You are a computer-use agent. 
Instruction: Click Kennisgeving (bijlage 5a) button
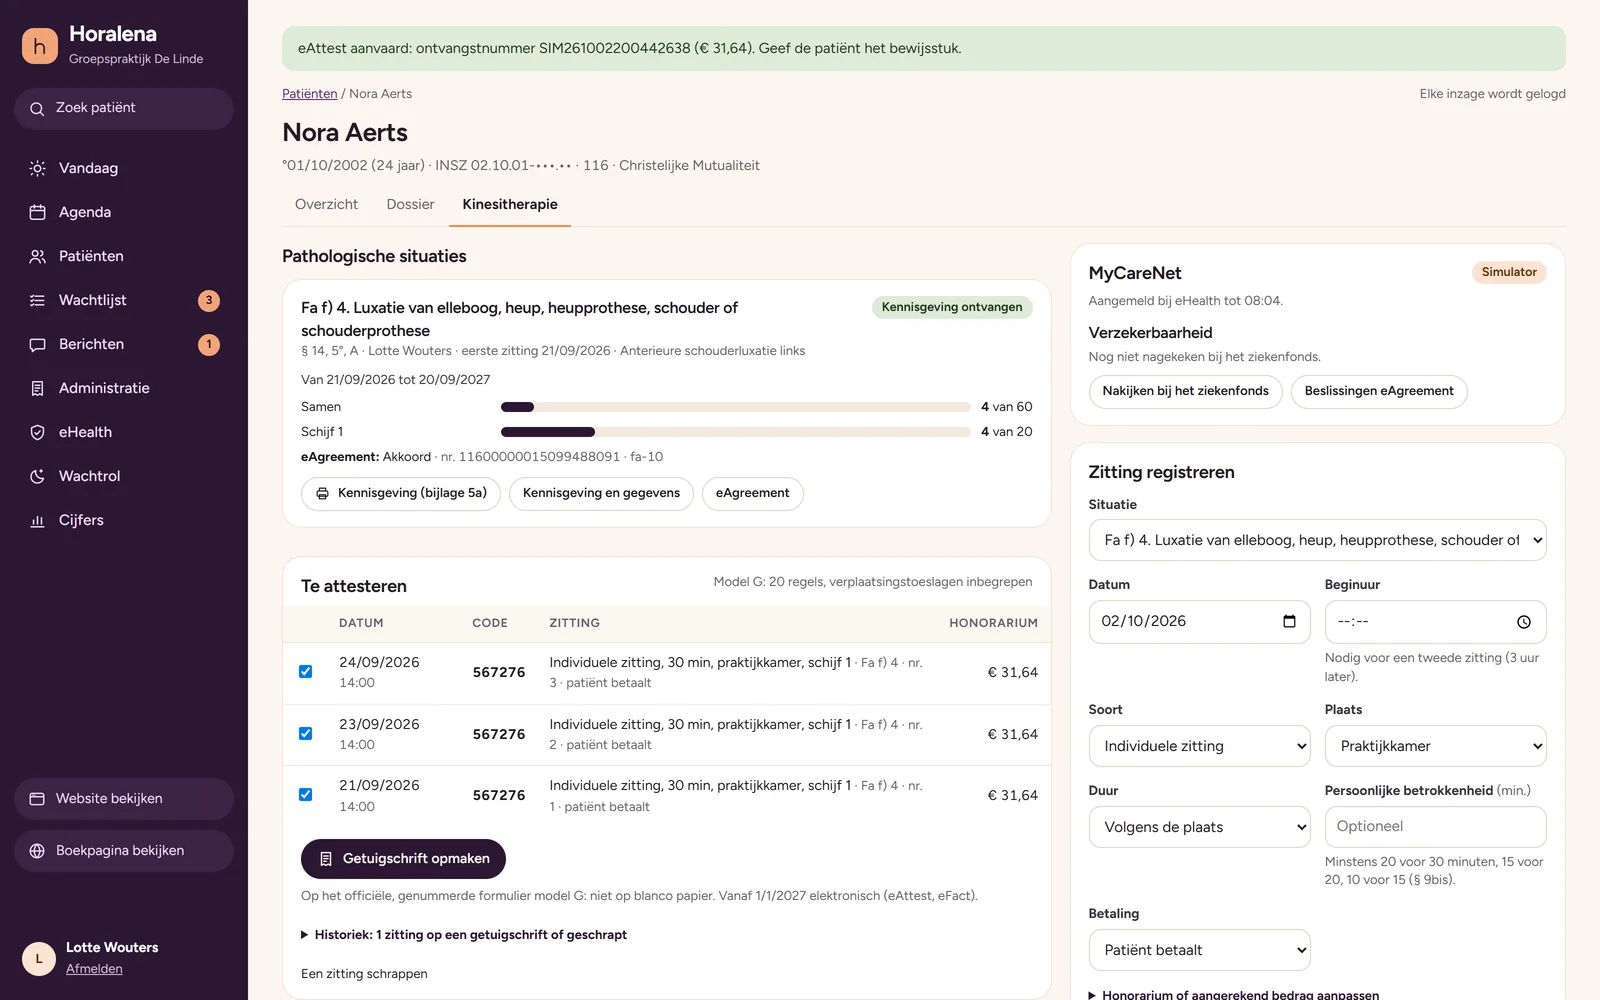(401, 493)
